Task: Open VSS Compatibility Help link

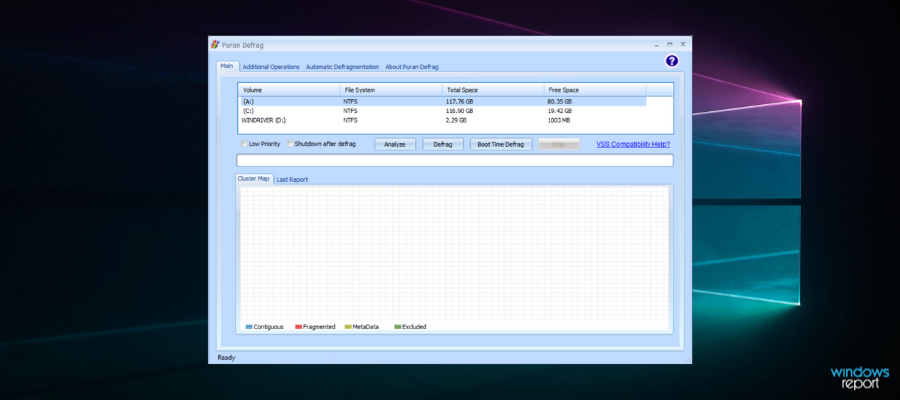Action: pyautogui.click(x=633, y=144)
